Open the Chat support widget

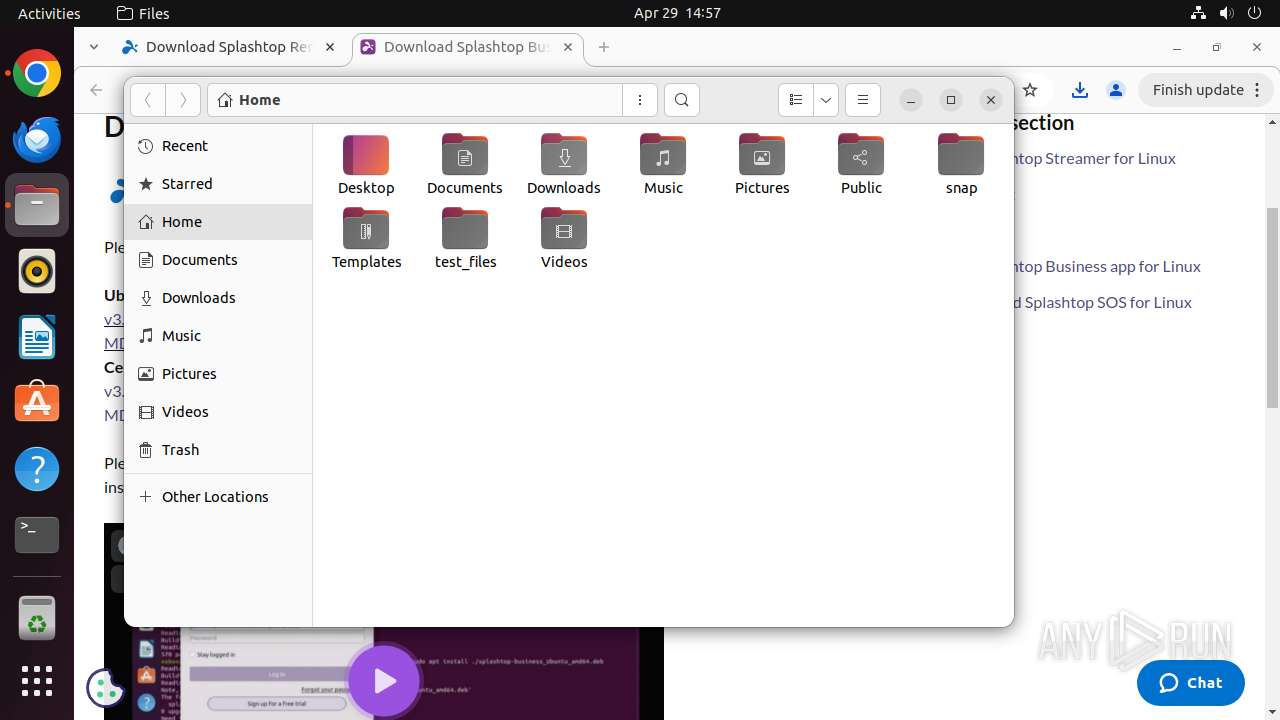pos(1191,683)
